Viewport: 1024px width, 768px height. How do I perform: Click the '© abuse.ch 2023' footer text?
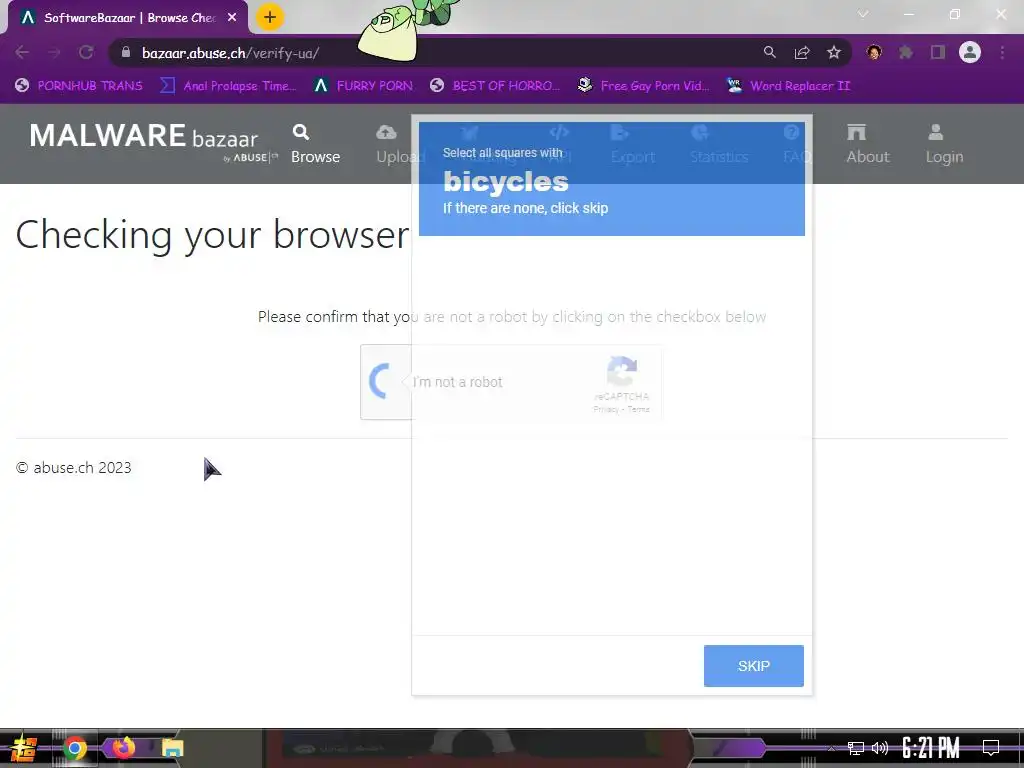tap(74, 468)
